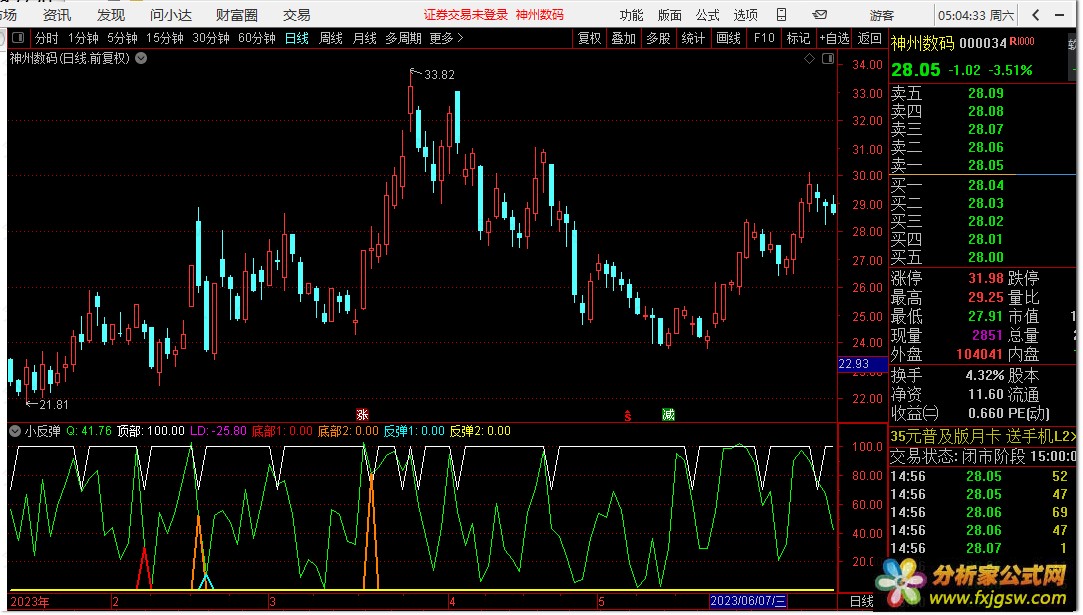Viewport: 1083px width, 615px height.
Task: Open 多周期 view
Action: point(403,38)
